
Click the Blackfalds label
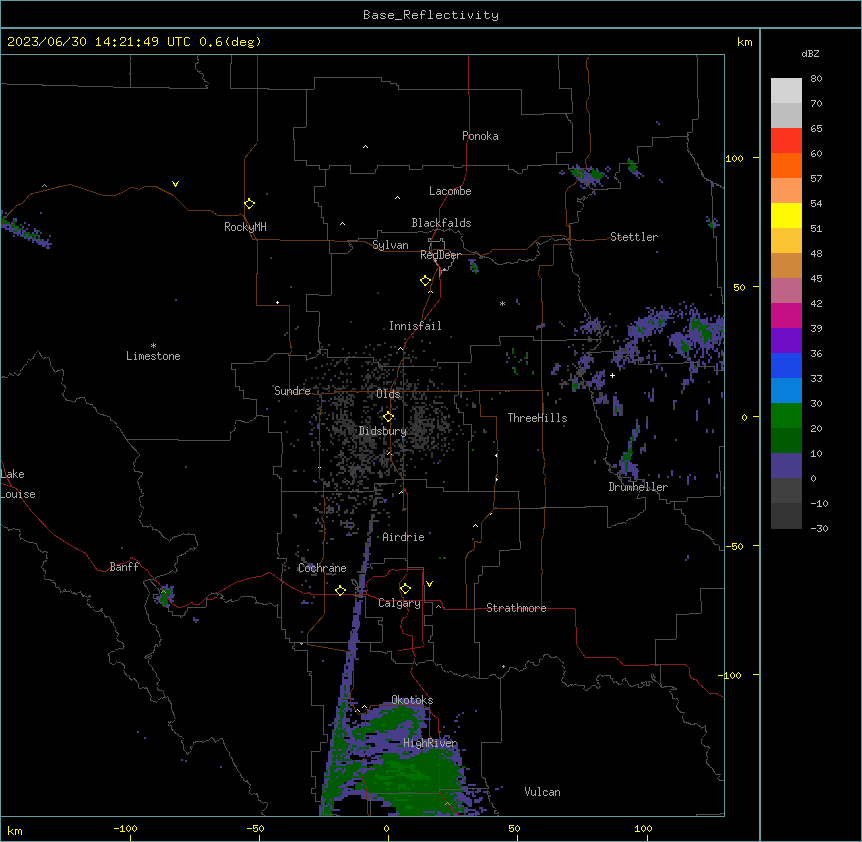pyautogui.click(x=441, y=223)
